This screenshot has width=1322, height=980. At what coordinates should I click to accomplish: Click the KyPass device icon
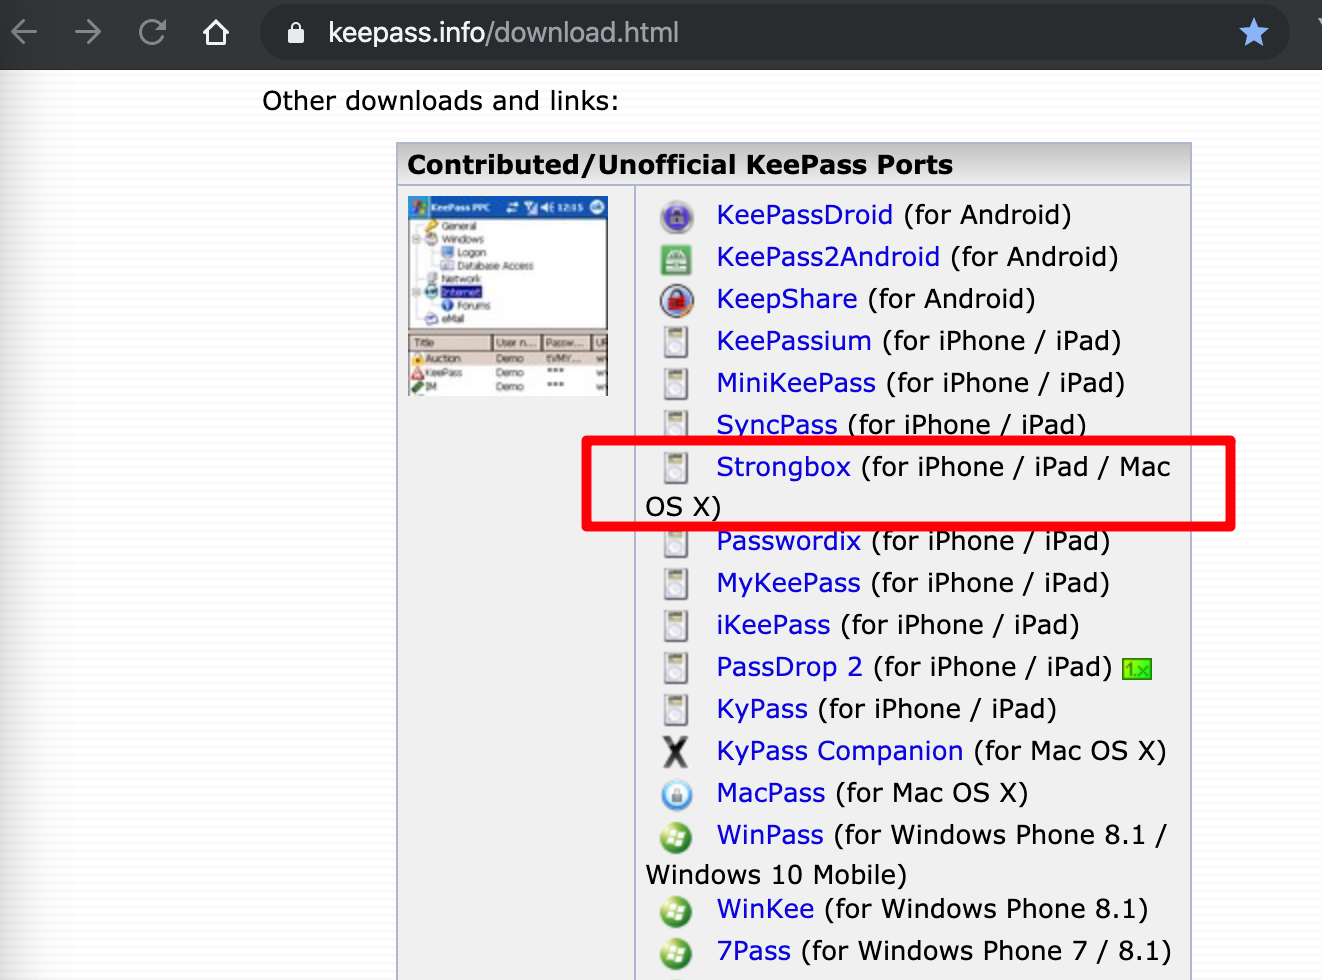point(677,710)
